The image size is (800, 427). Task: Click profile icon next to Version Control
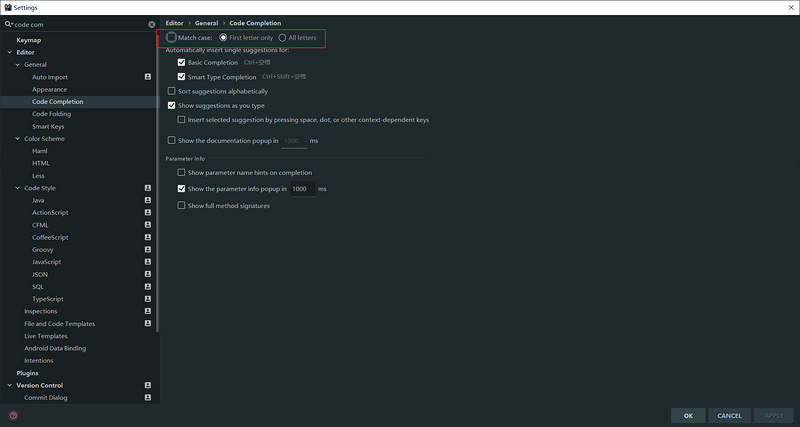point(148,385)
